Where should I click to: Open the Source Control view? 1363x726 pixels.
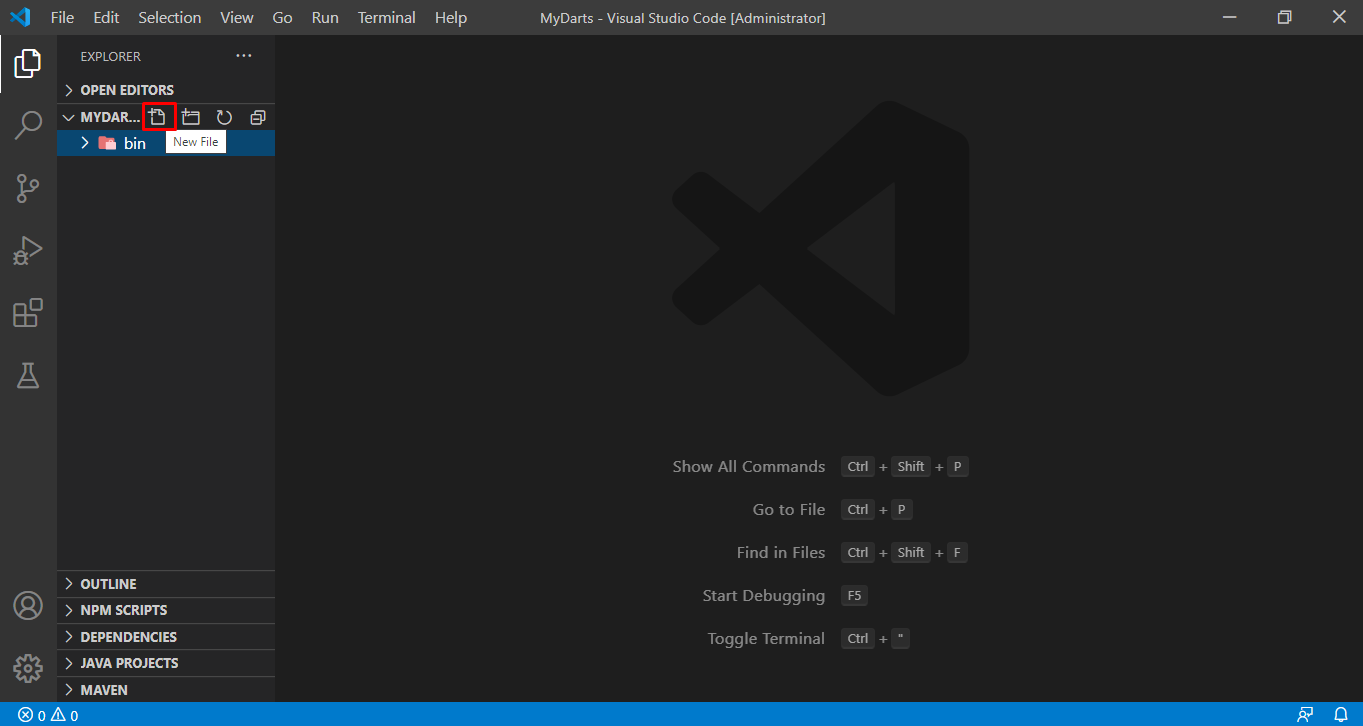[28, 187]
